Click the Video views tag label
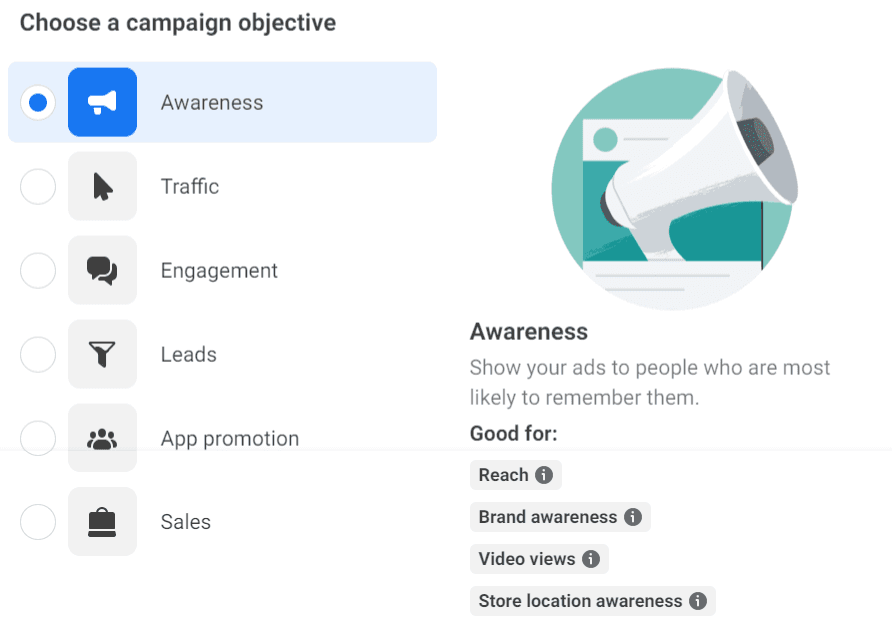The height and width of the screenshot is (643, 892). point(526,559)
